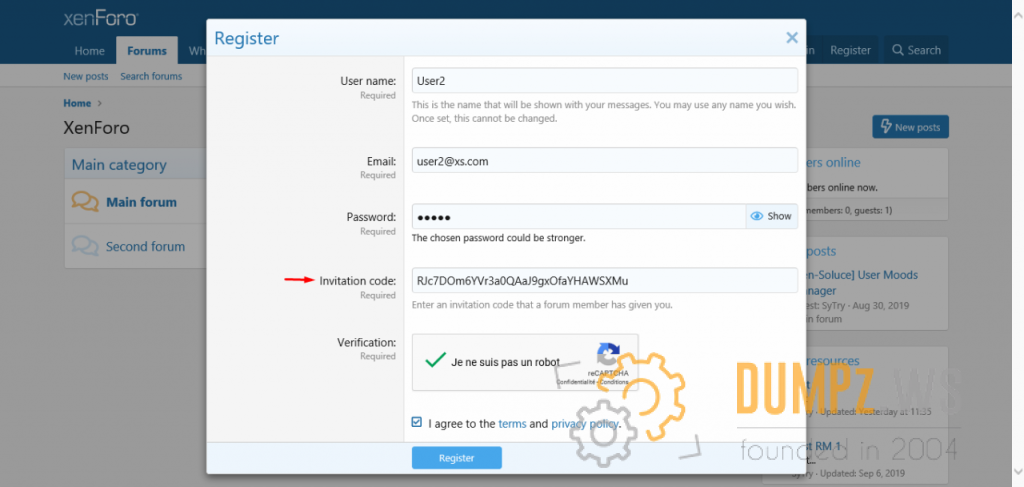Click the xenForo logo
1024x487 pixels.
click(100, 19)
